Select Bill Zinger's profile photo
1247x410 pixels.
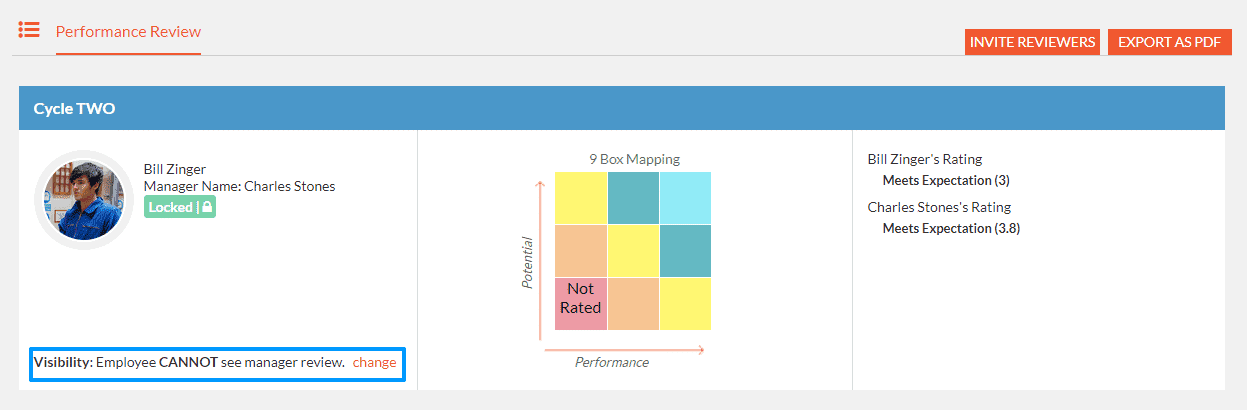(x=82, y=201)
